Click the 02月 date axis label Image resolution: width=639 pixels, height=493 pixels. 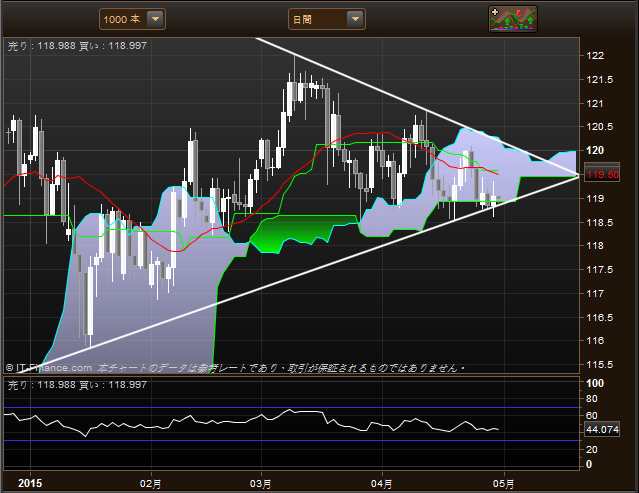[x=150, y=484]
